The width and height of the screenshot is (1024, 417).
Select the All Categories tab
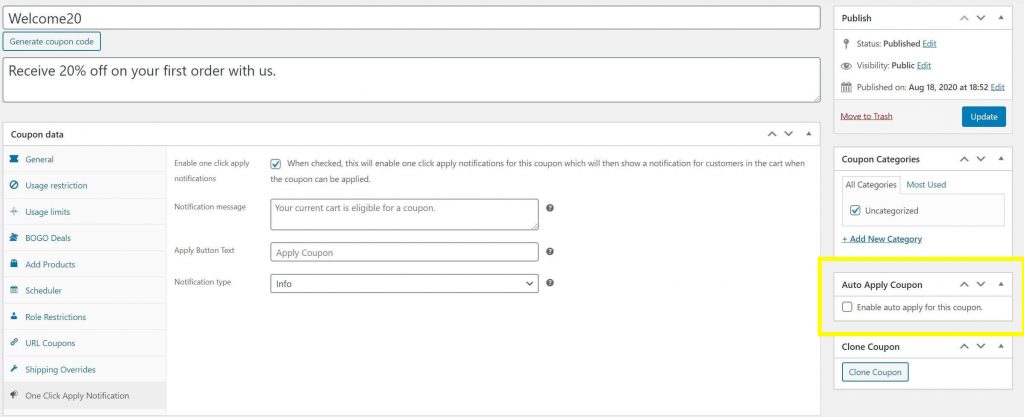pos(871,185)
